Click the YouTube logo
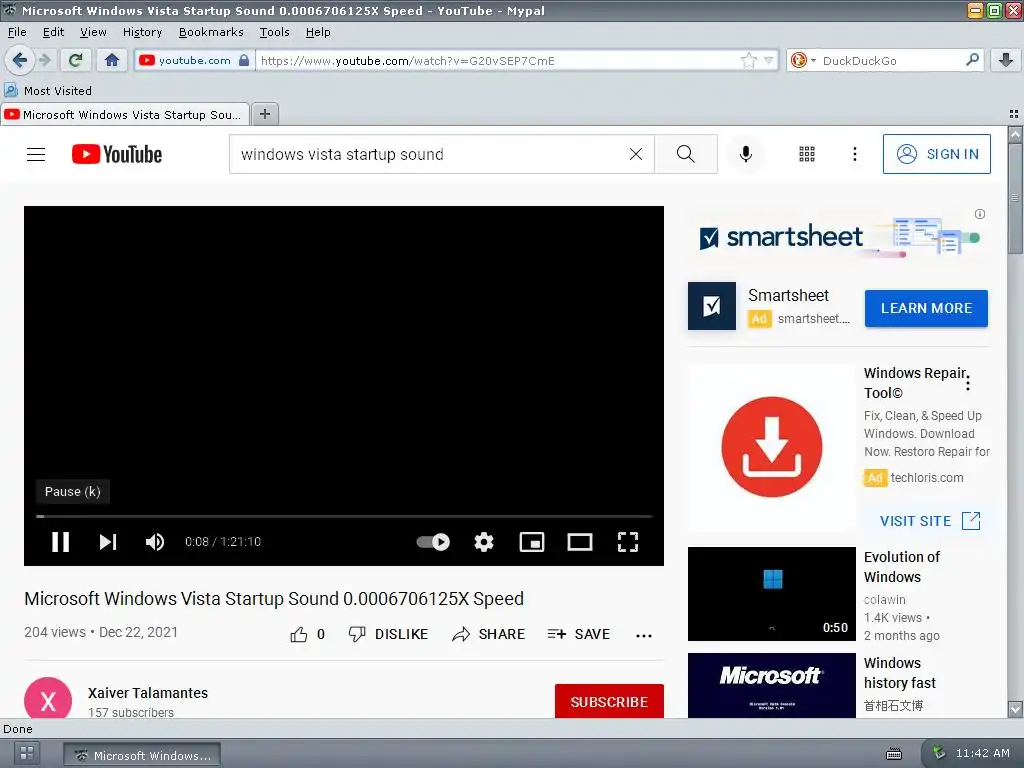The height and width of the screenshot is (768, 1024). (x=116, y=154)
